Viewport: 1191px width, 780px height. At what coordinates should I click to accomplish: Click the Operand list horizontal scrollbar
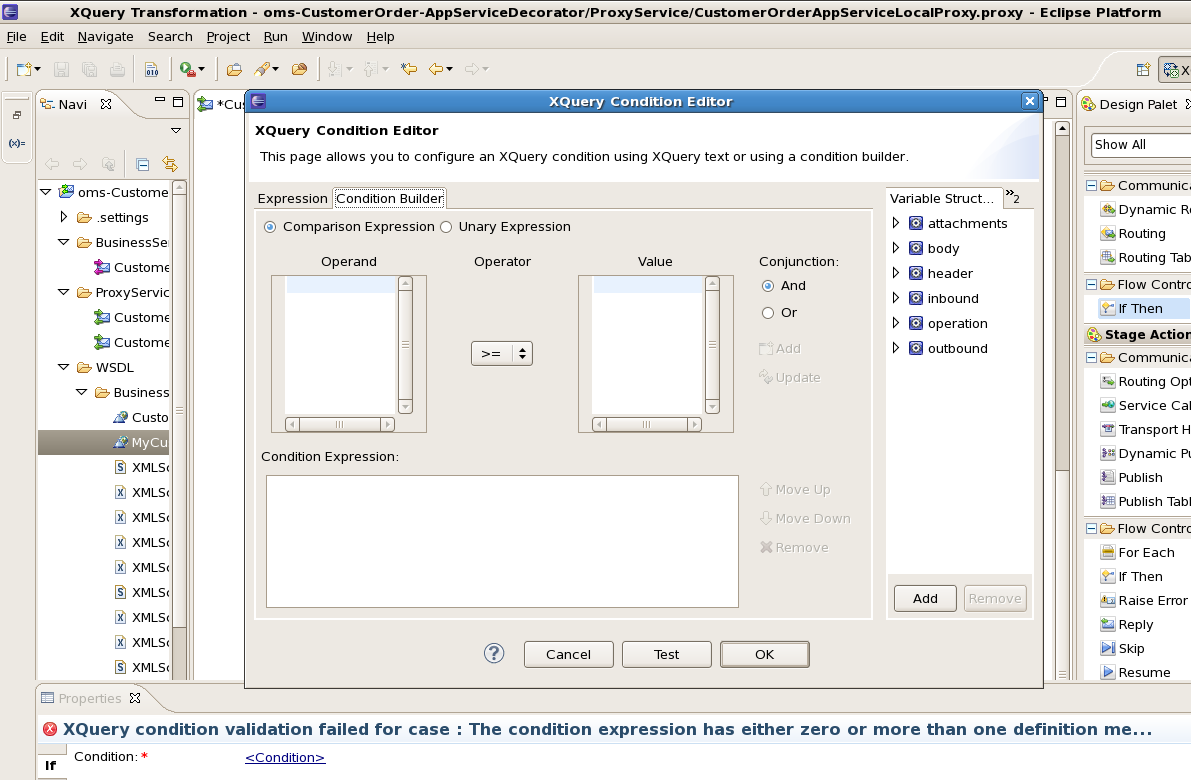coord(340,425)
